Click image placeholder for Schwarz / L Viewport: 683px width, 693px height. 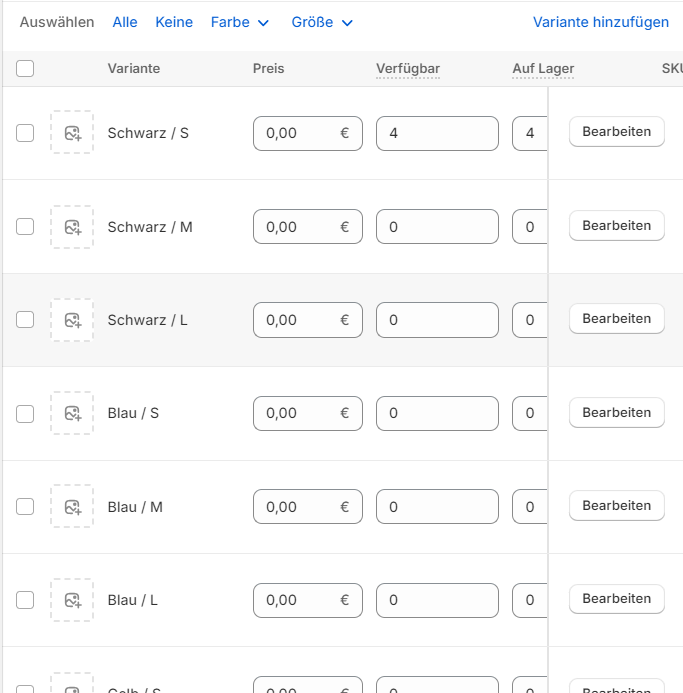[x=72, y=320]
